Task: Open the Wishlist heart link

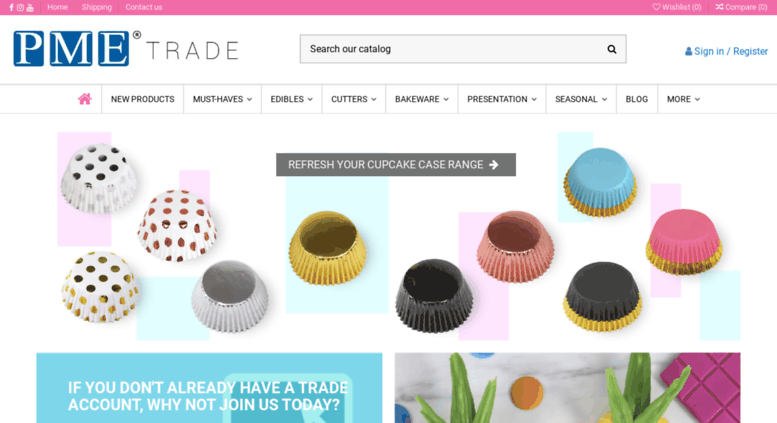Action: (x=677, y=7)
